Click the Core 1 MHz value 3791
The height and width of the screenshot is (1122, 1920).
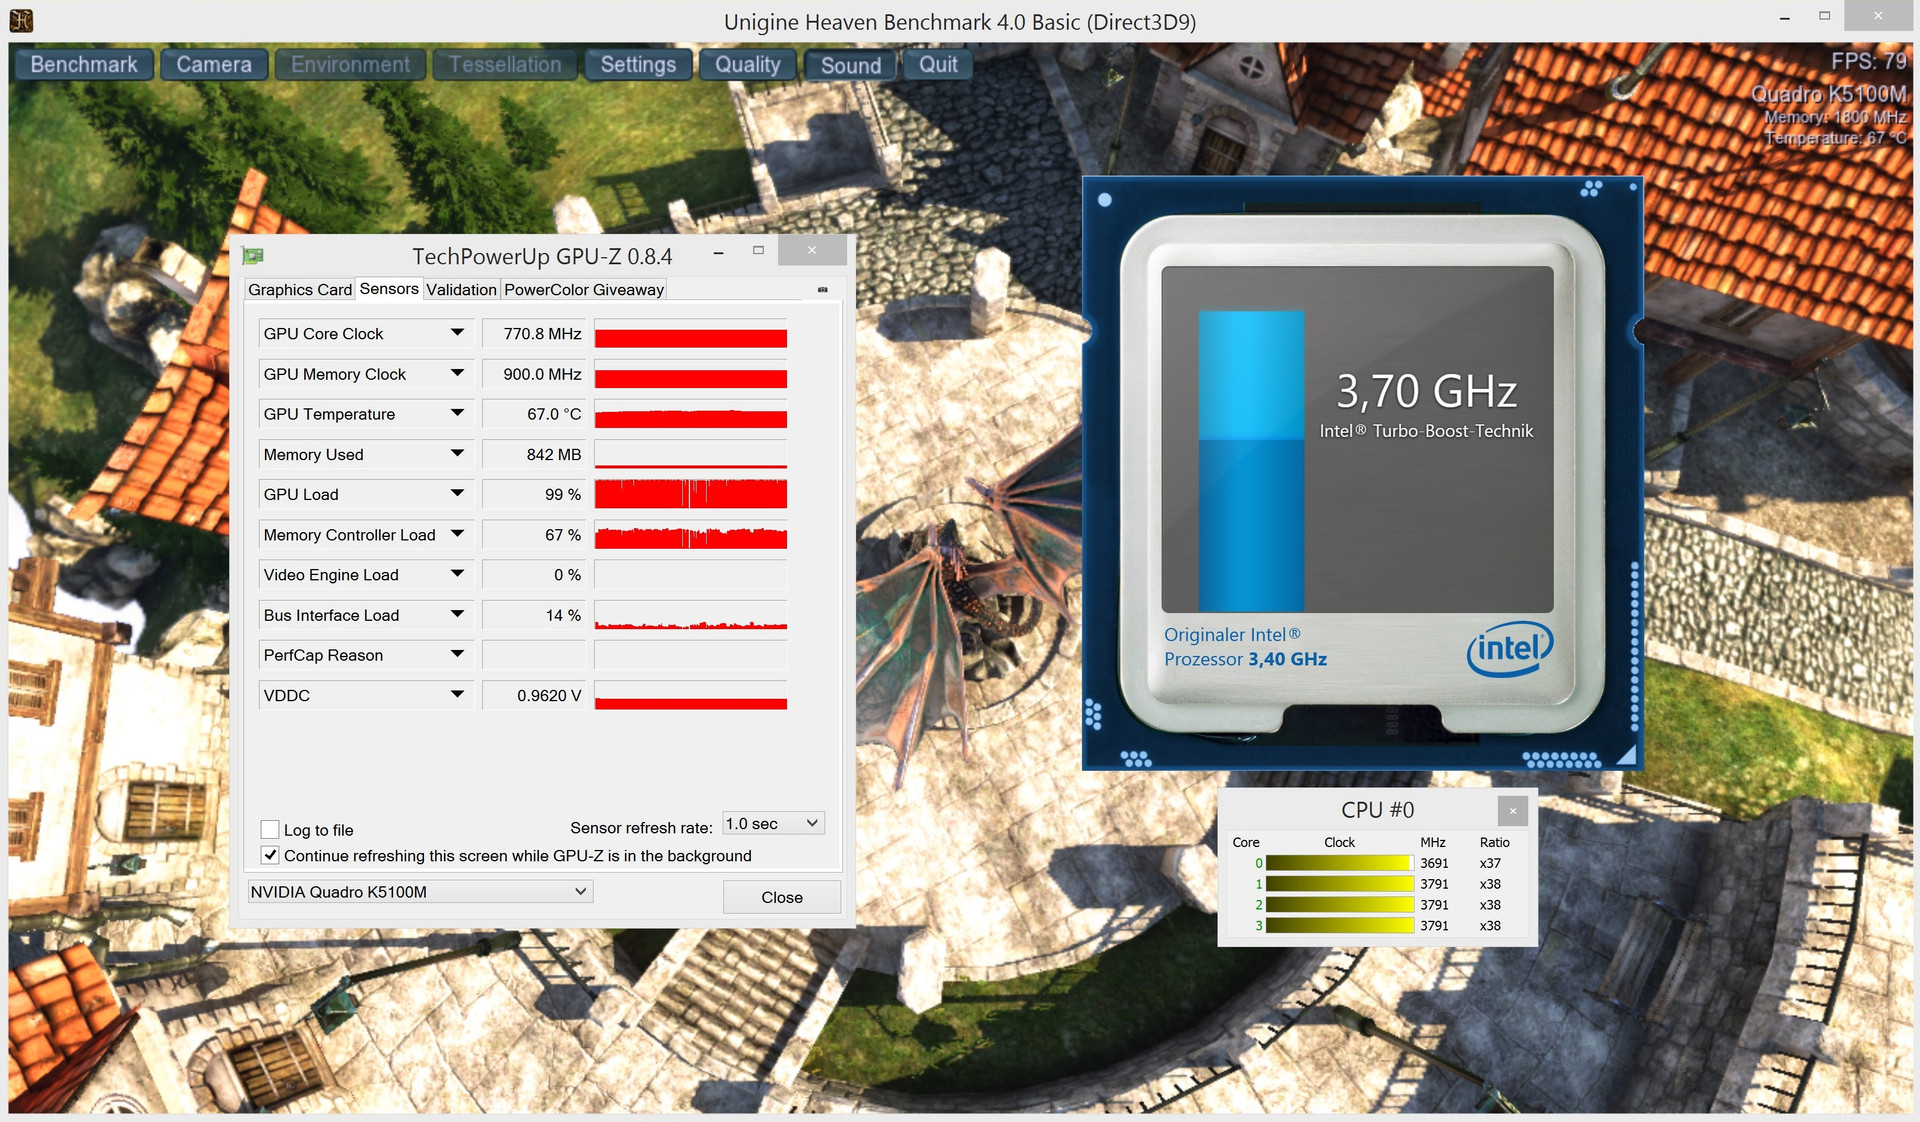(1434, 884)
